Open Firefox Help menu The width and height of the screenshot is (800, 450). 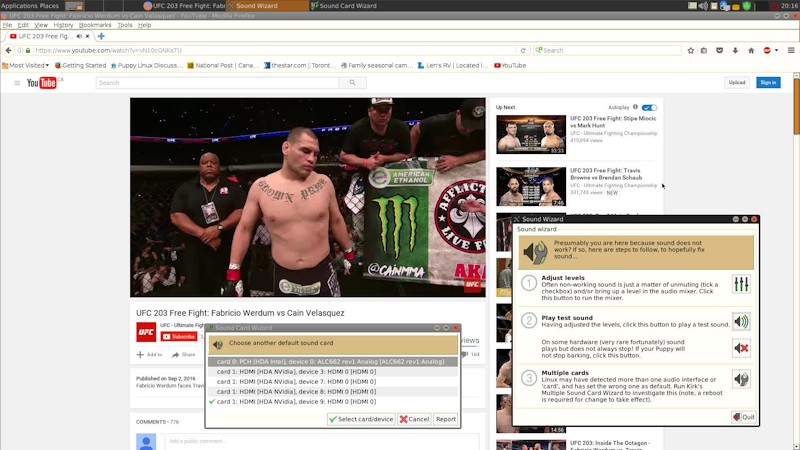click(144, 25)
